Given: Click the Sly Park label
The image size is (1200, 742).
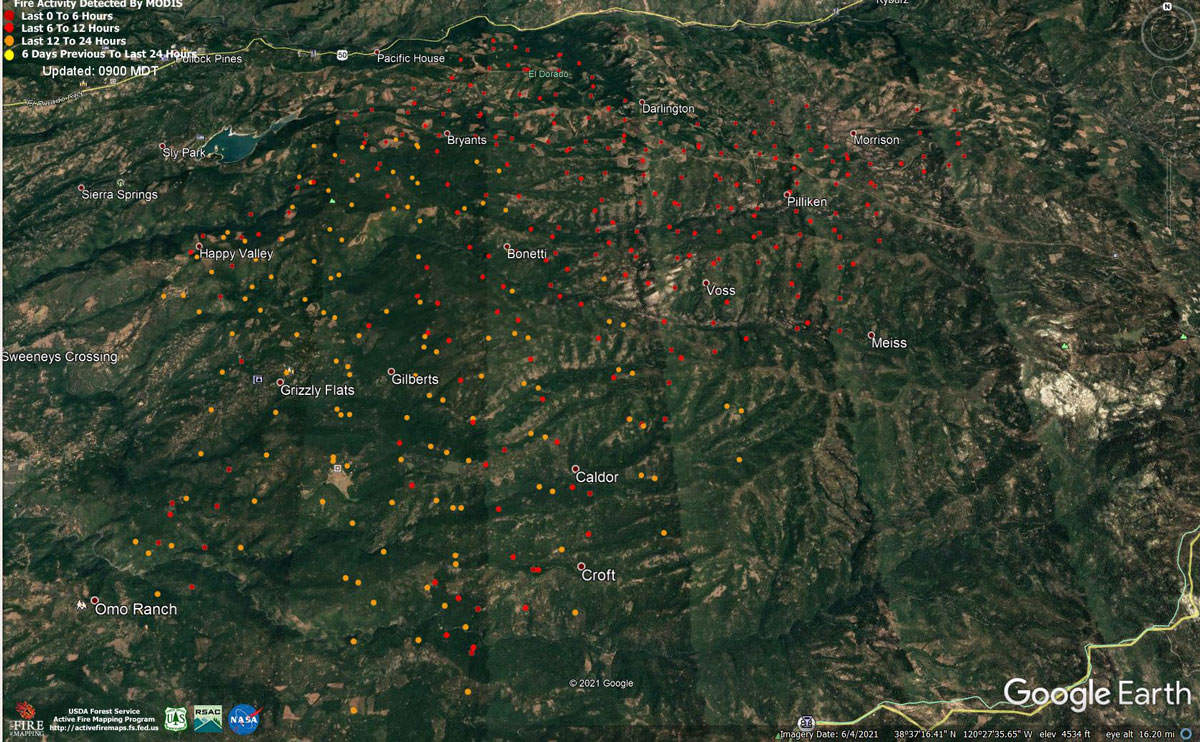Looking at the screenshot, I should pos(183,153).
